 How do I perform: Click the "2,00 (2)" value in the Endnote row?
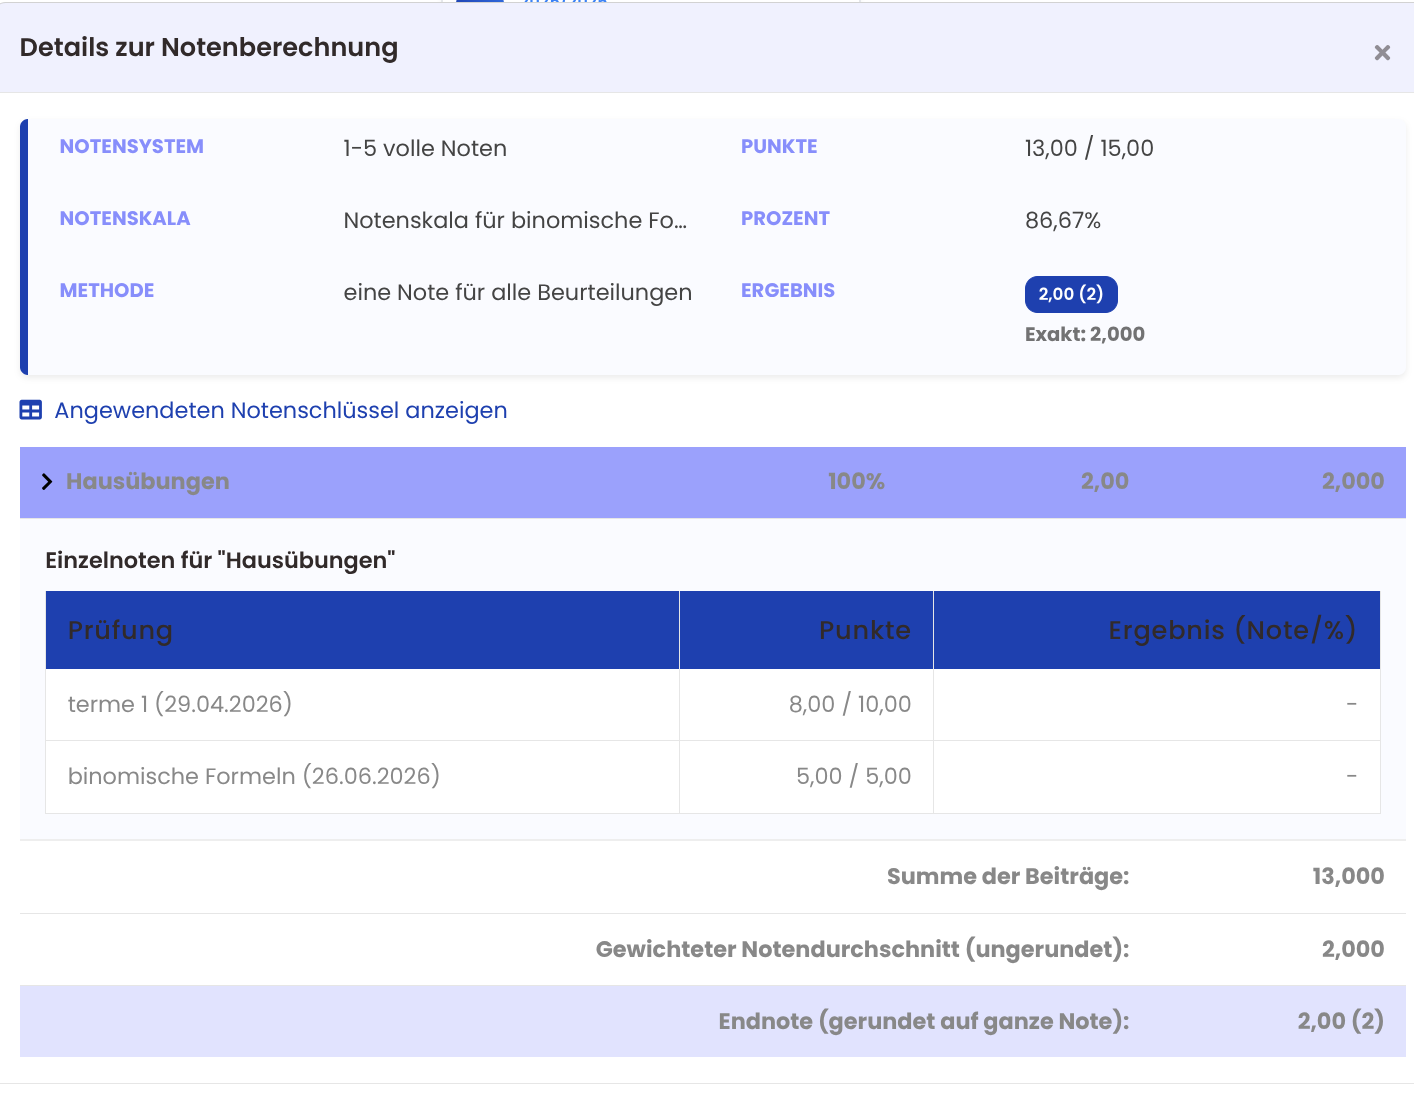tap(1341, 1021)
